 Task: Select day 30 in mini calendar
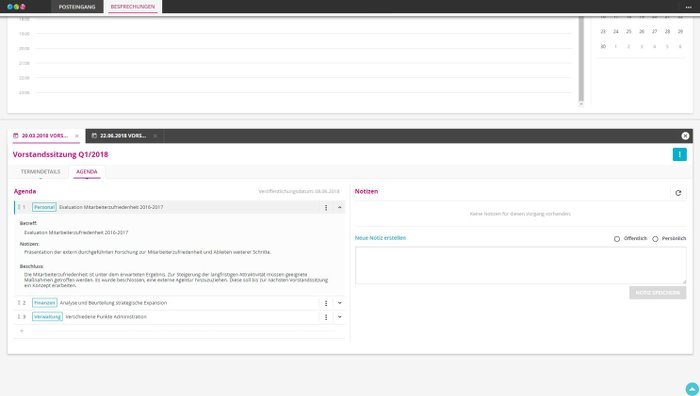[x=603, y=46]
